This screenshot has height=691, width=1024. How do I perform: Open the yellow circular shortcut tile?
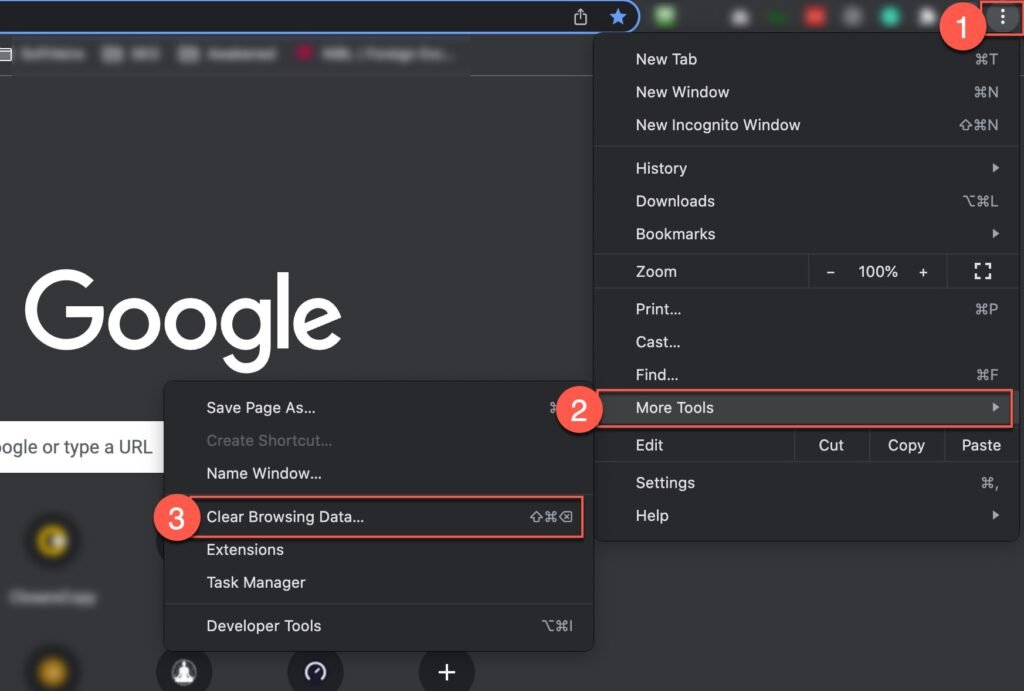coord(52,540)
